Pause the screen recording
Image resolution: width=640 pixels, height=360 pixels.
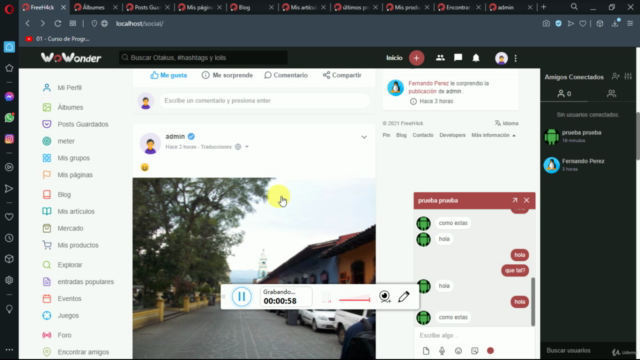(x=242, y=296)
